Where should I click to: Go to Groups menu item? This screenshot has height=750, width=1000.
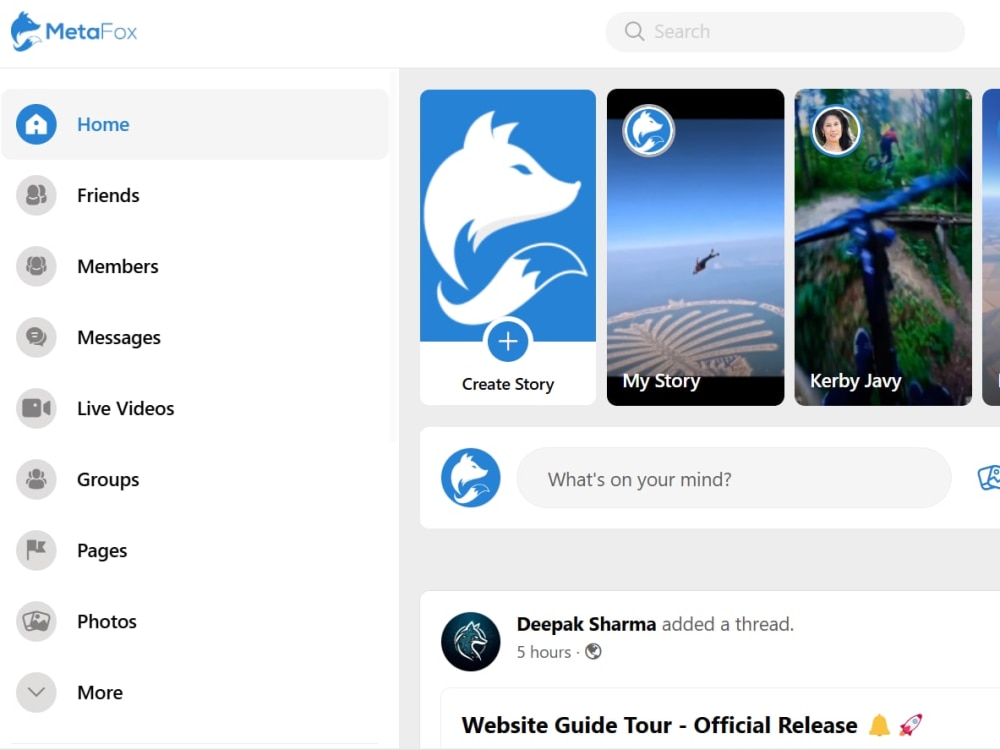(108, 480)
